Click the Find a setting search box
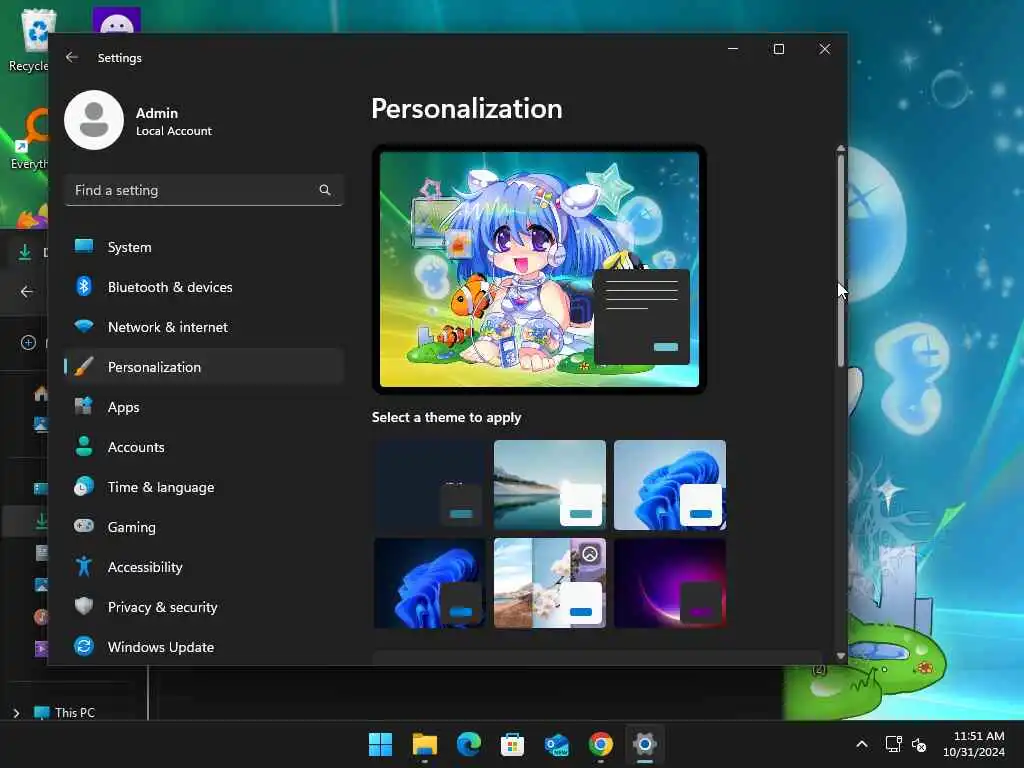Screen dimensions: 1024x768 [204, 190]
